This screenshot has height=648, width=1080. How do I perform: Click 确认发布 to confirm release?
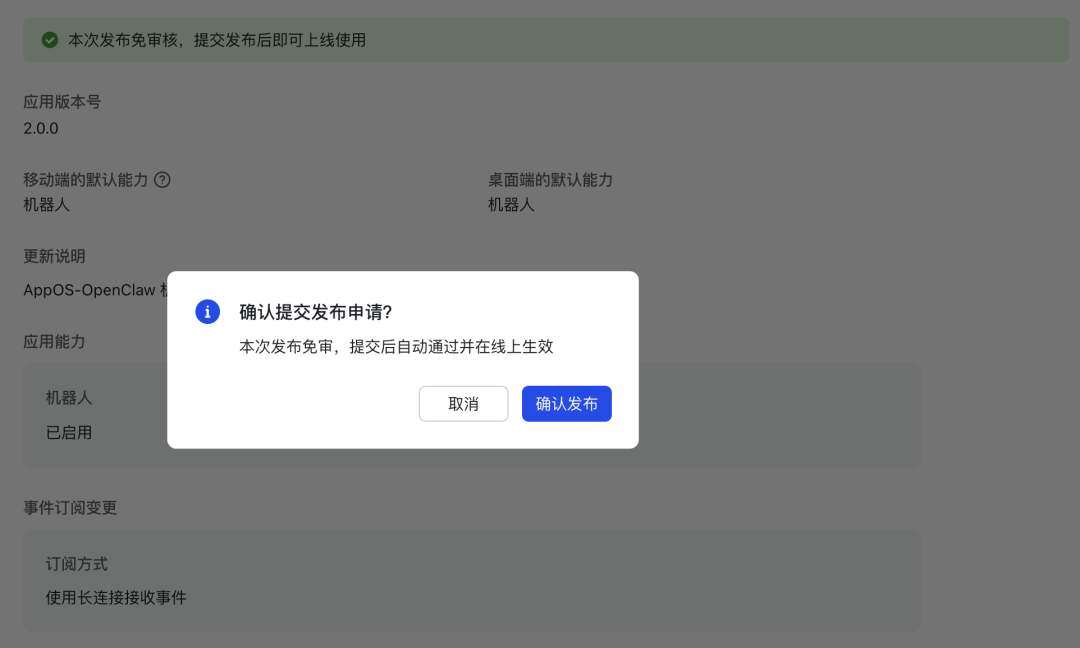[567, 403]
